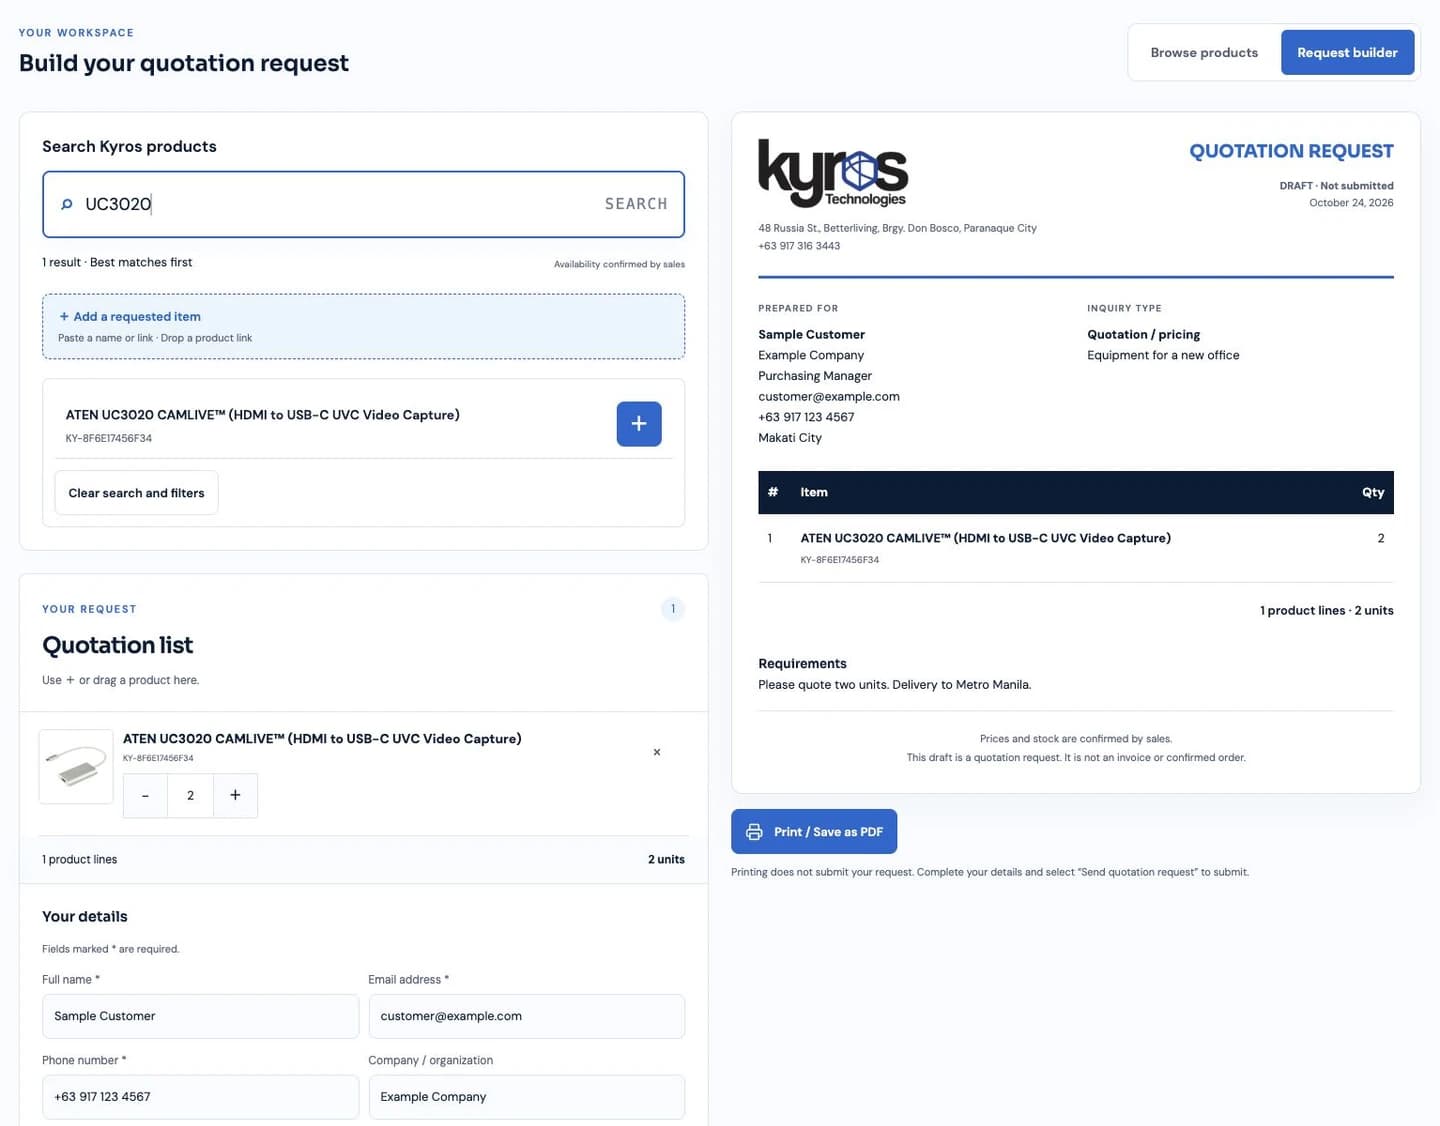Edit the Phone number field

(x=200, y=1097)
